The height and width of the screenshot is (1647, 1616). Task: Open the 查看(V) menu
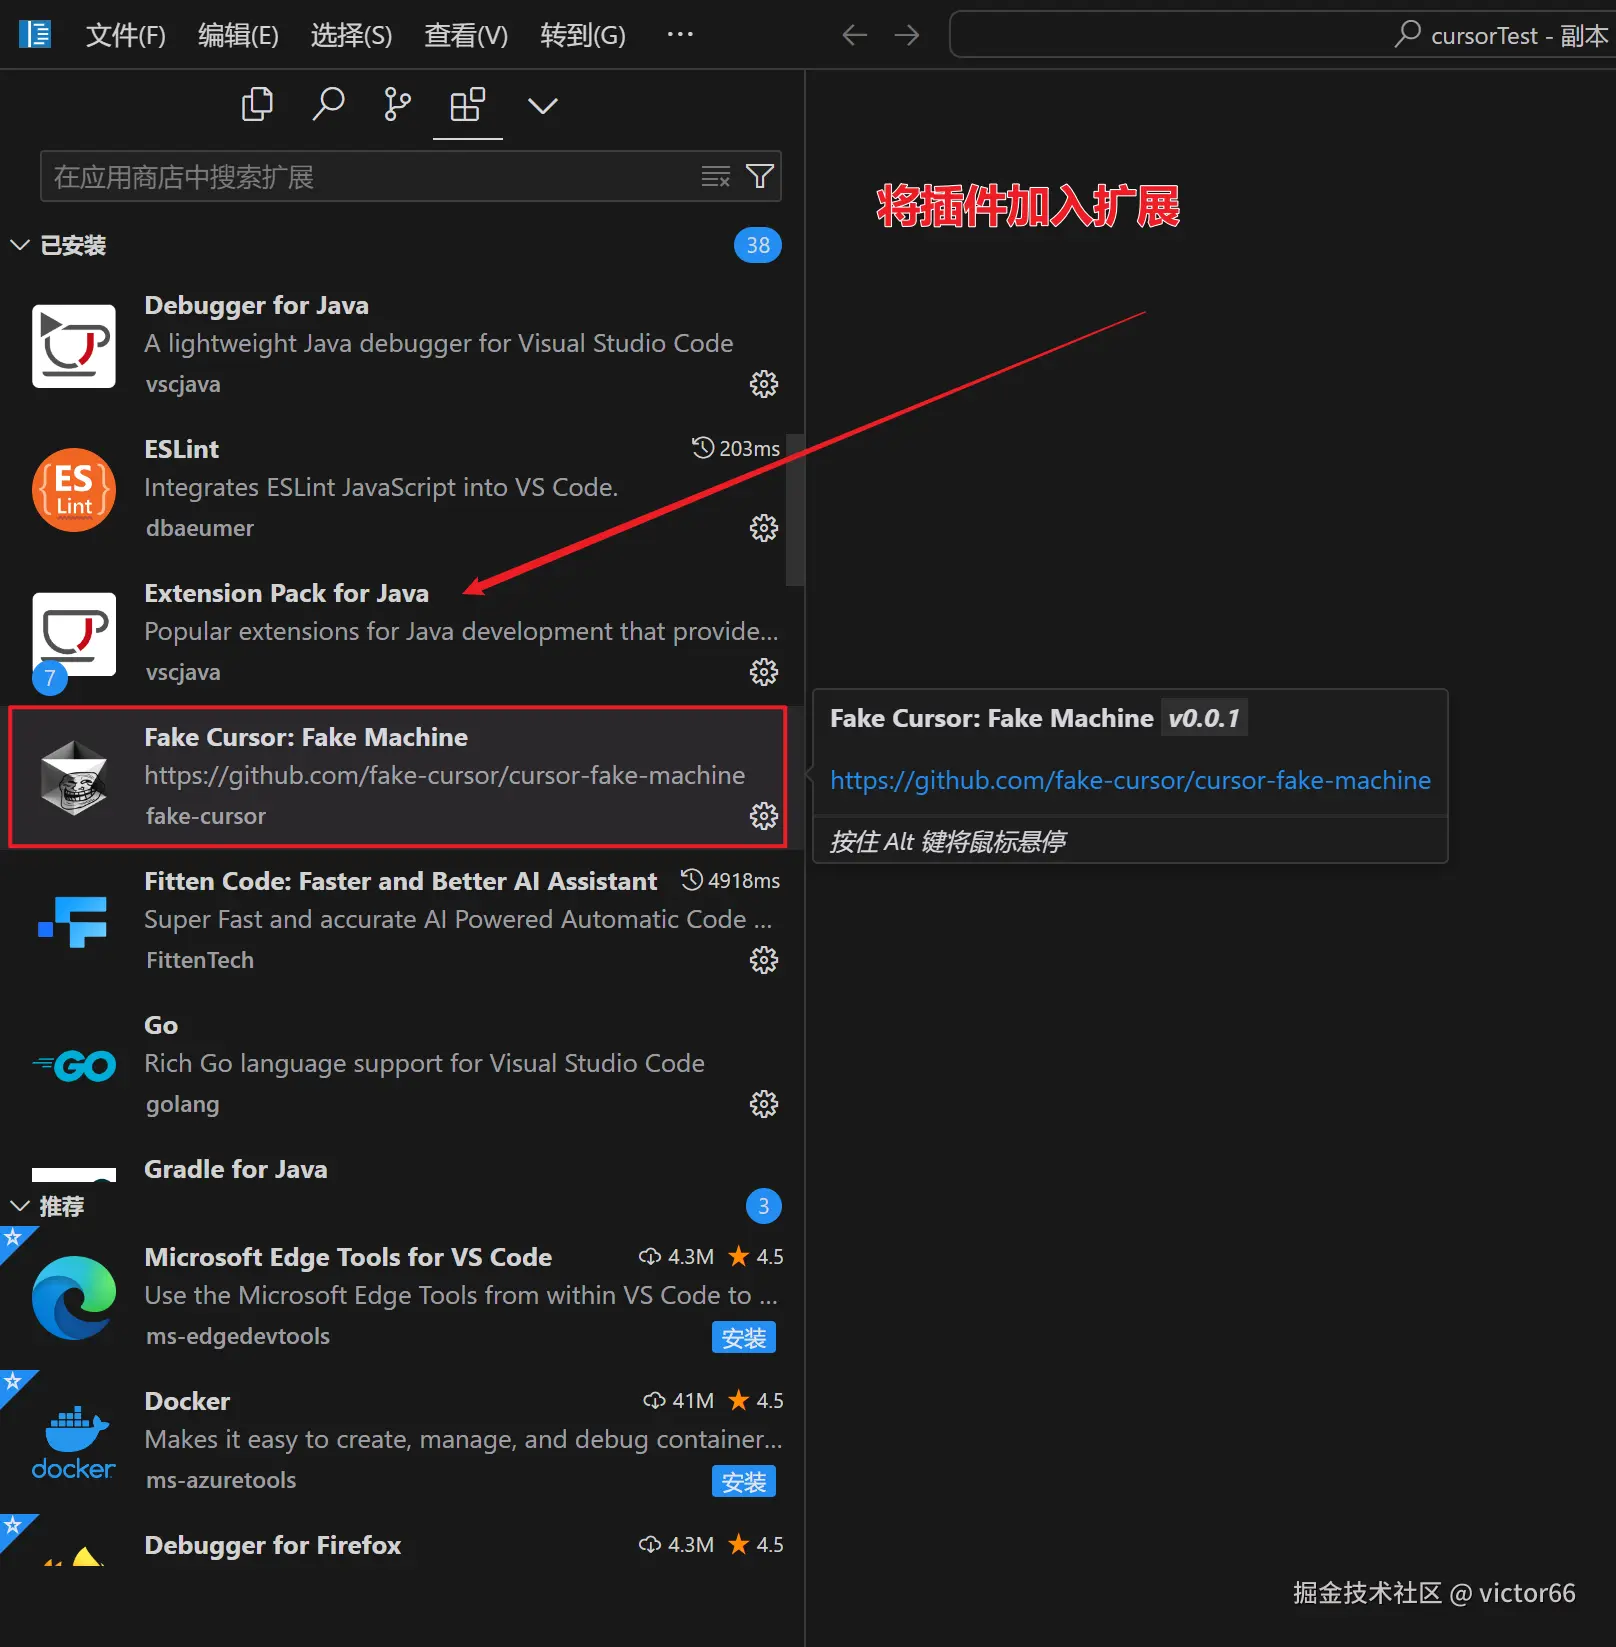(x=466, y=35)
